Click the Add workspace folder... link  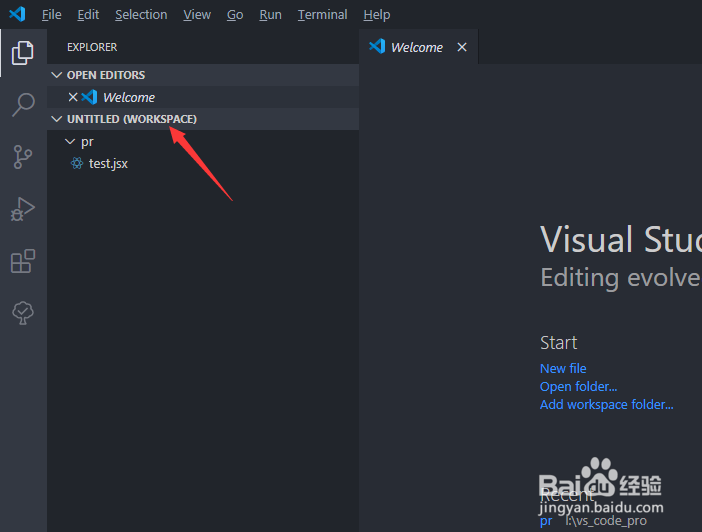tap(606, 405)
